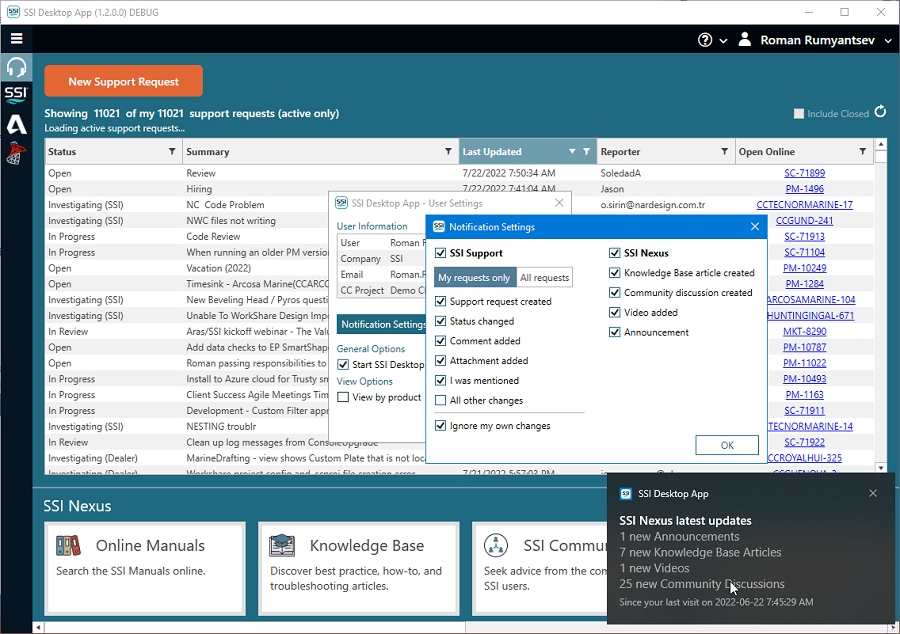Uncheck Ignore my own changes
Screen dimensions: 900x634
[440, 426]
